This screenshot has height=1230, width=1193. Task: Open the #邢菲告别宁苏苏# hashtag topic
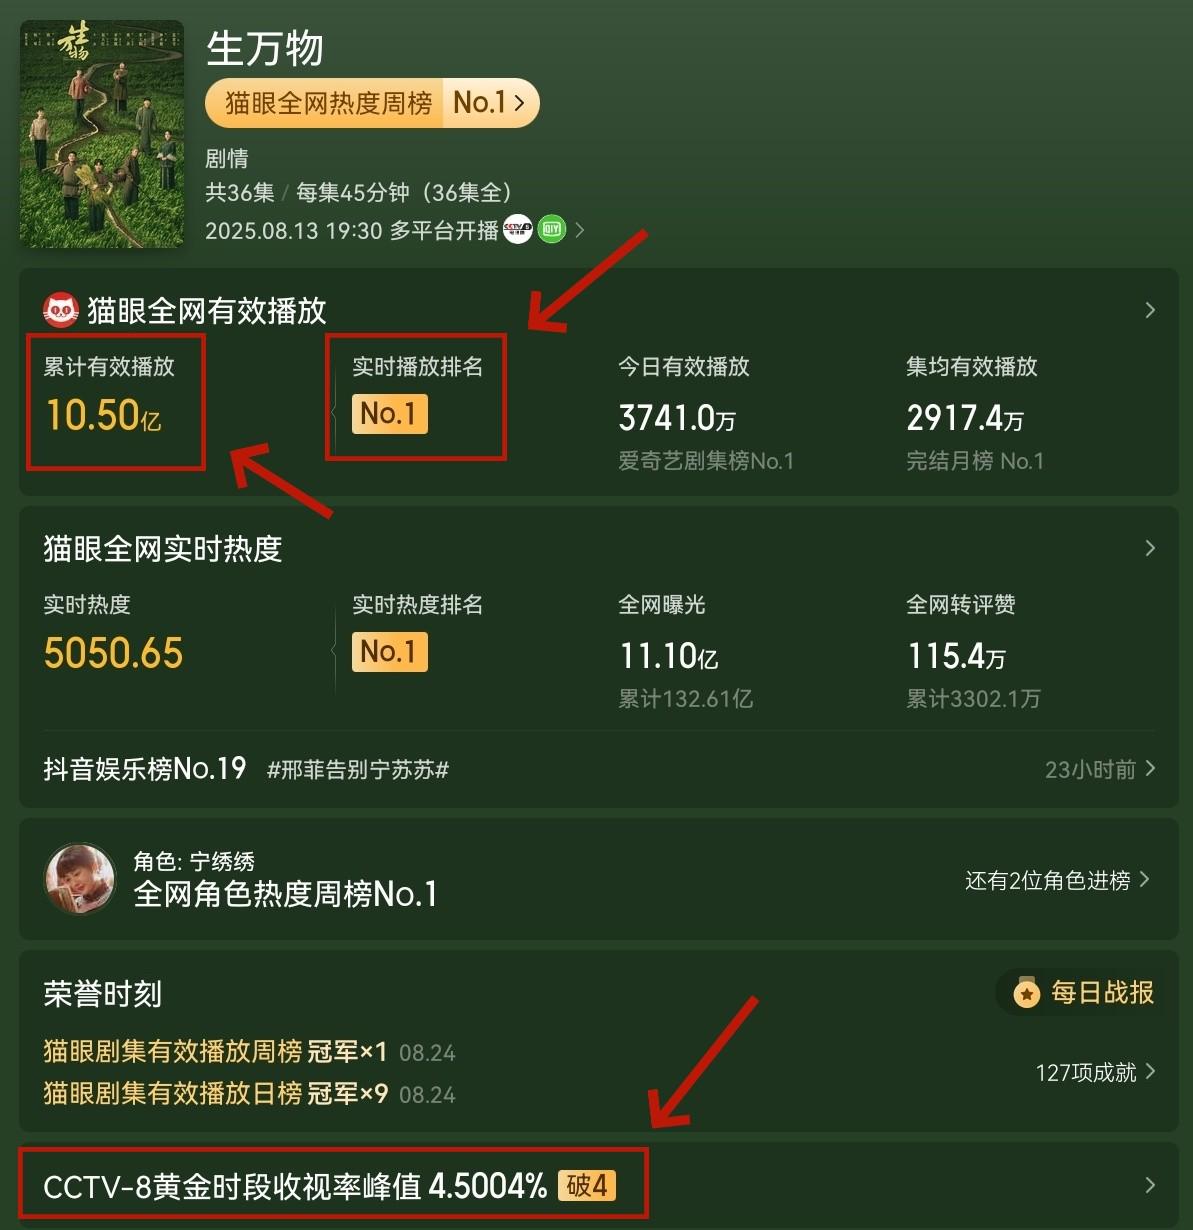pyautogui.click(x=358, y=769)
